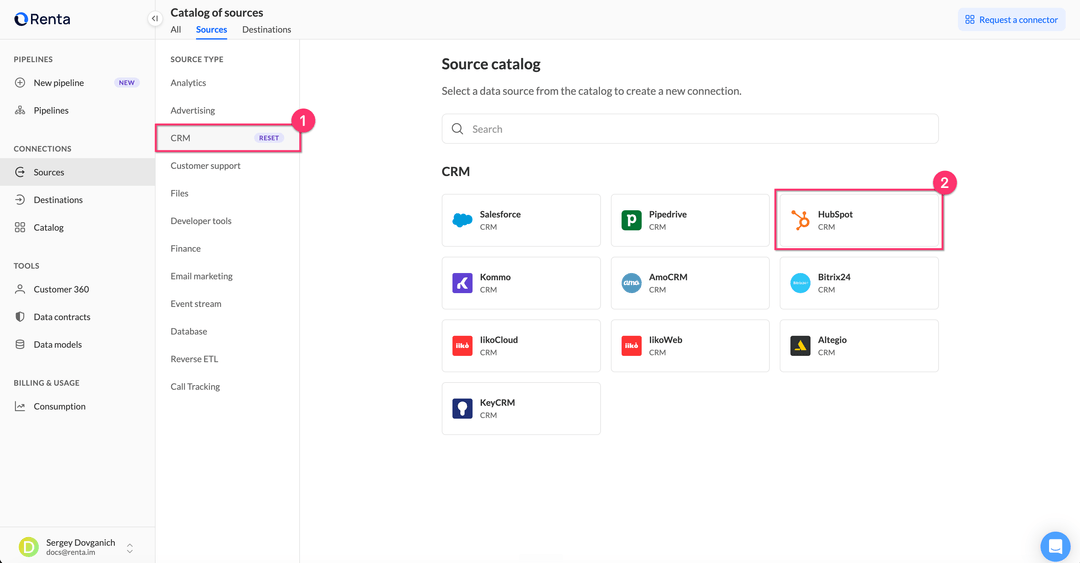Click the Pipelines icon in sidebar
The image size is (1080, 563).
coord(20,110)
